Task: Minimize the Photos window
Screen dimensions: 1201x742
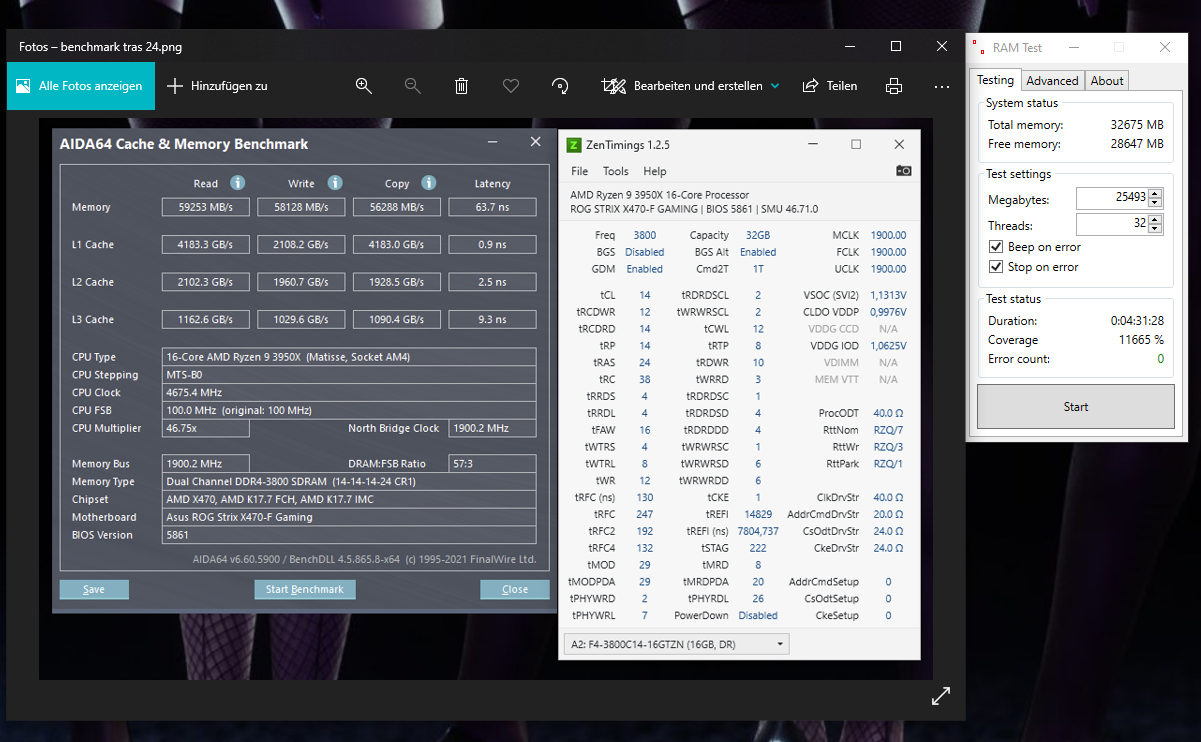Action: [849, 46]
